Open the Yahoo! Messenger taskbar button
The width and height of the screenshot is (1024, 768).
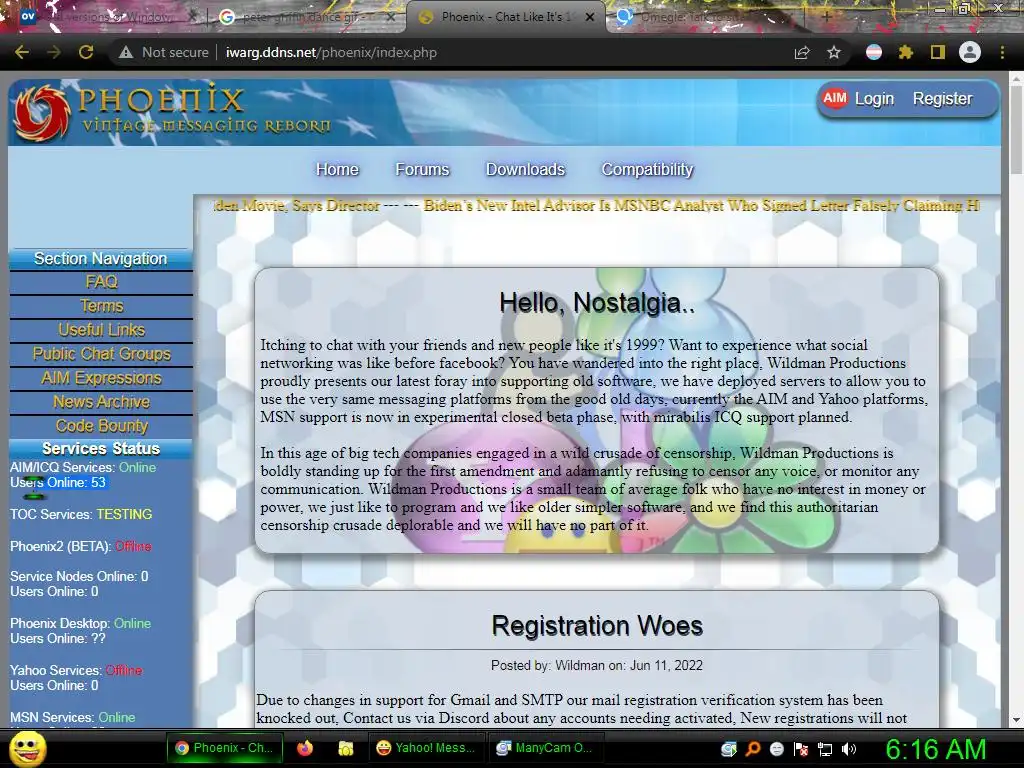tap(426, 748)
